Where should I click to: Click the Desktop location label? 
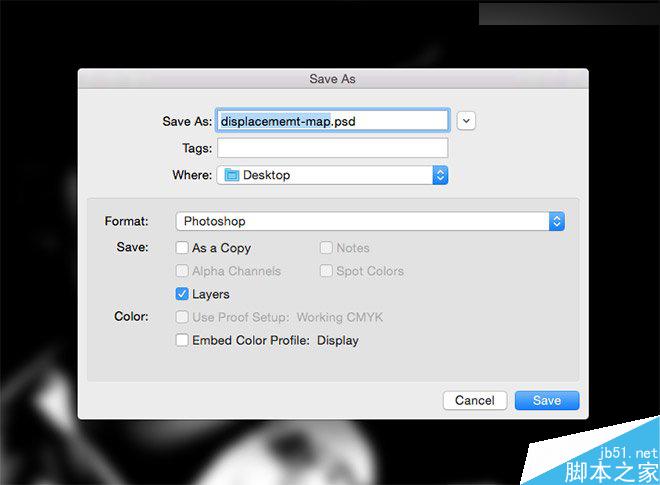266,175
